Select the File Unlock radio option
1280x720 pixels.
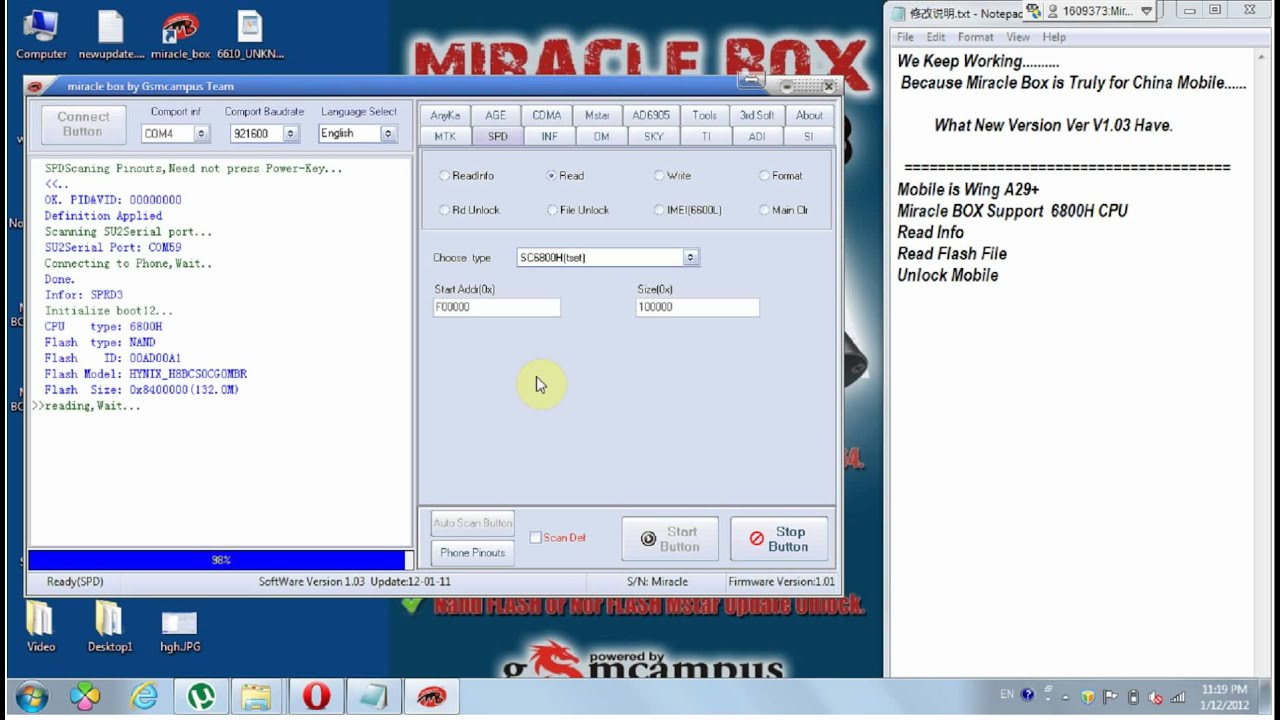tap(577, 210)
